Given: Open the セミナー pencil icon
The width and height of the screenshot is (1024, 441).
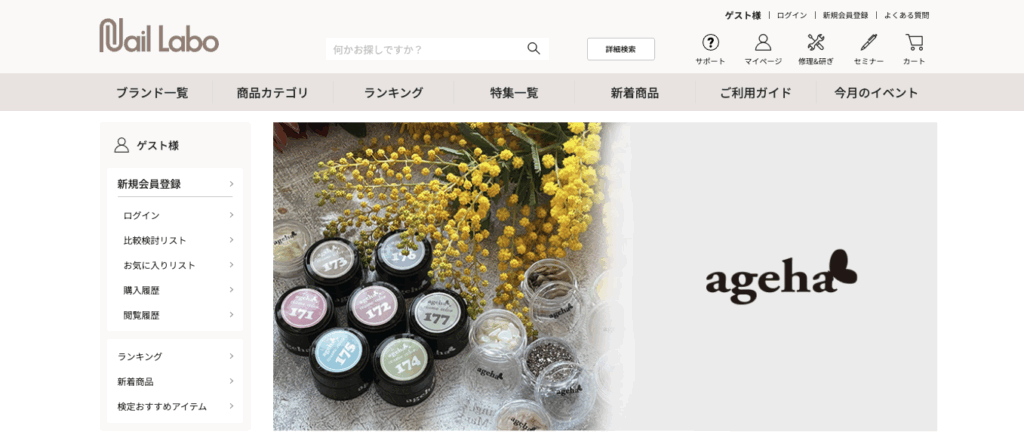Looking at the screenshot, I should 869,42.
